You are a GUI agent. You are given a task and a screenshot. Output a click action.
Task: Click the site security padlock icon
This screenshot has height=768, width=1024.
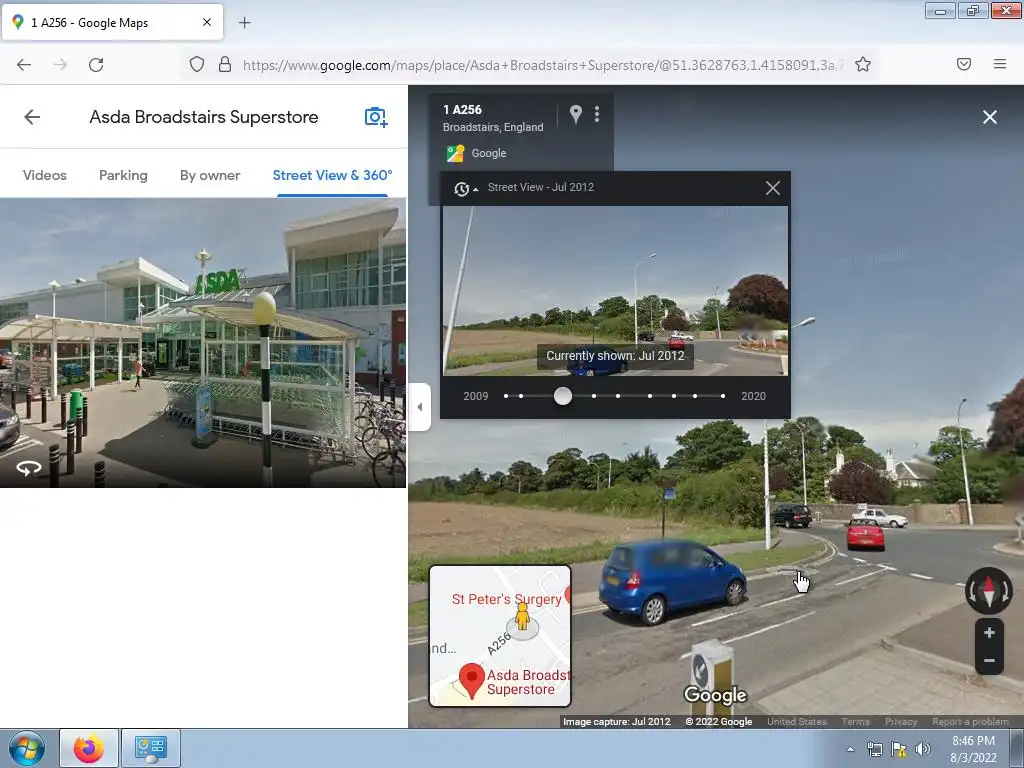tap(225, 64)
